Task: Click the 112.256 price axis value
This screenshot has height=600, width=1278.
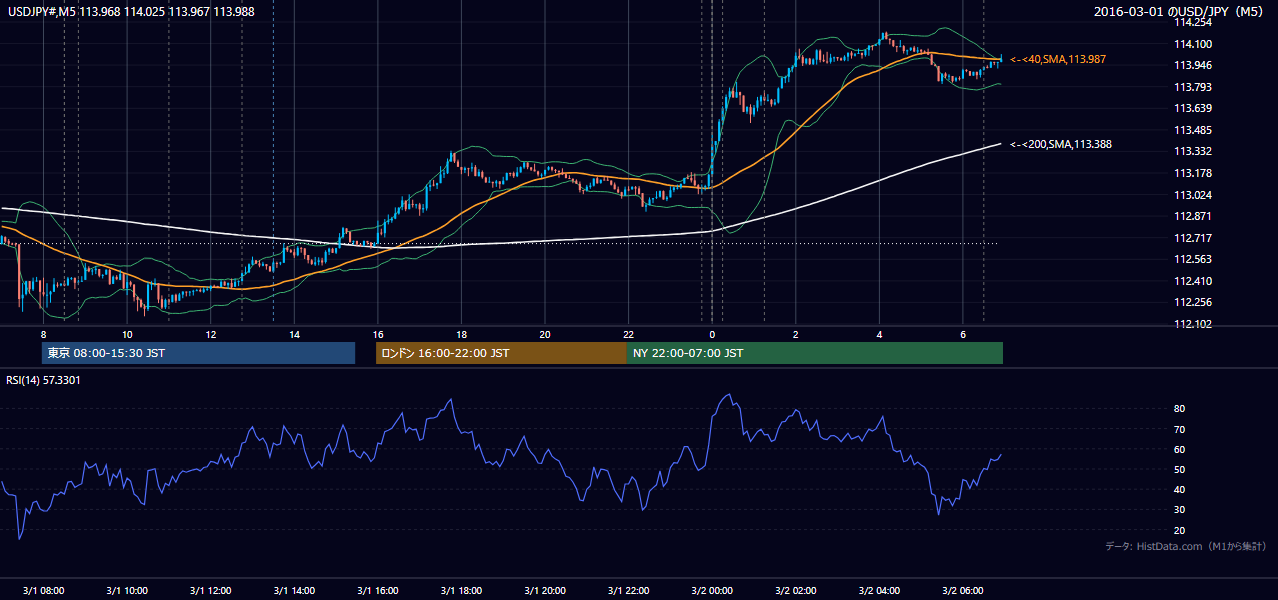Action: 1194,302
